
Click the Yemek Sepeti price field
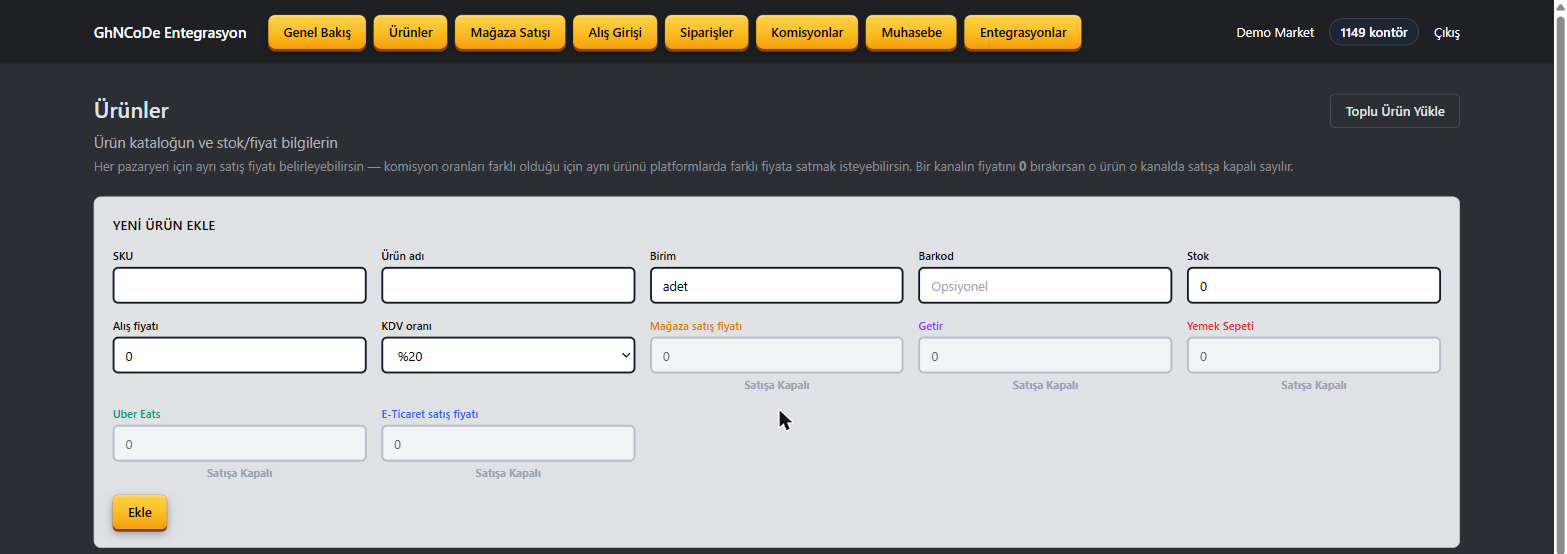(x=1313, y=355)
